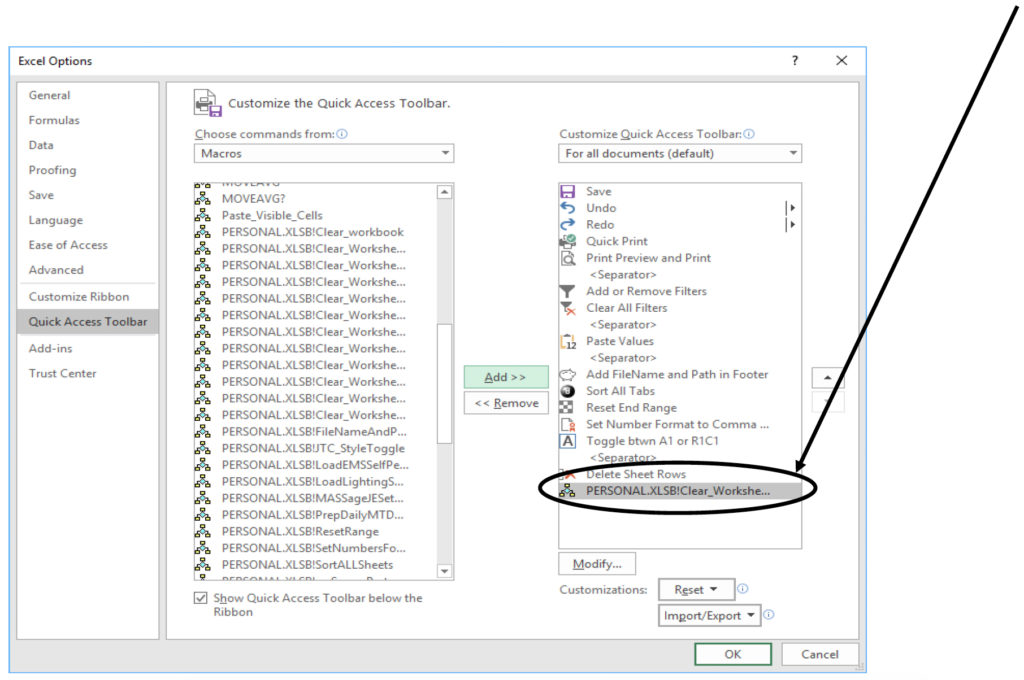
Task: Click the Move Up arrow beside the toolbar list
Action: click(x=827, y=378)
